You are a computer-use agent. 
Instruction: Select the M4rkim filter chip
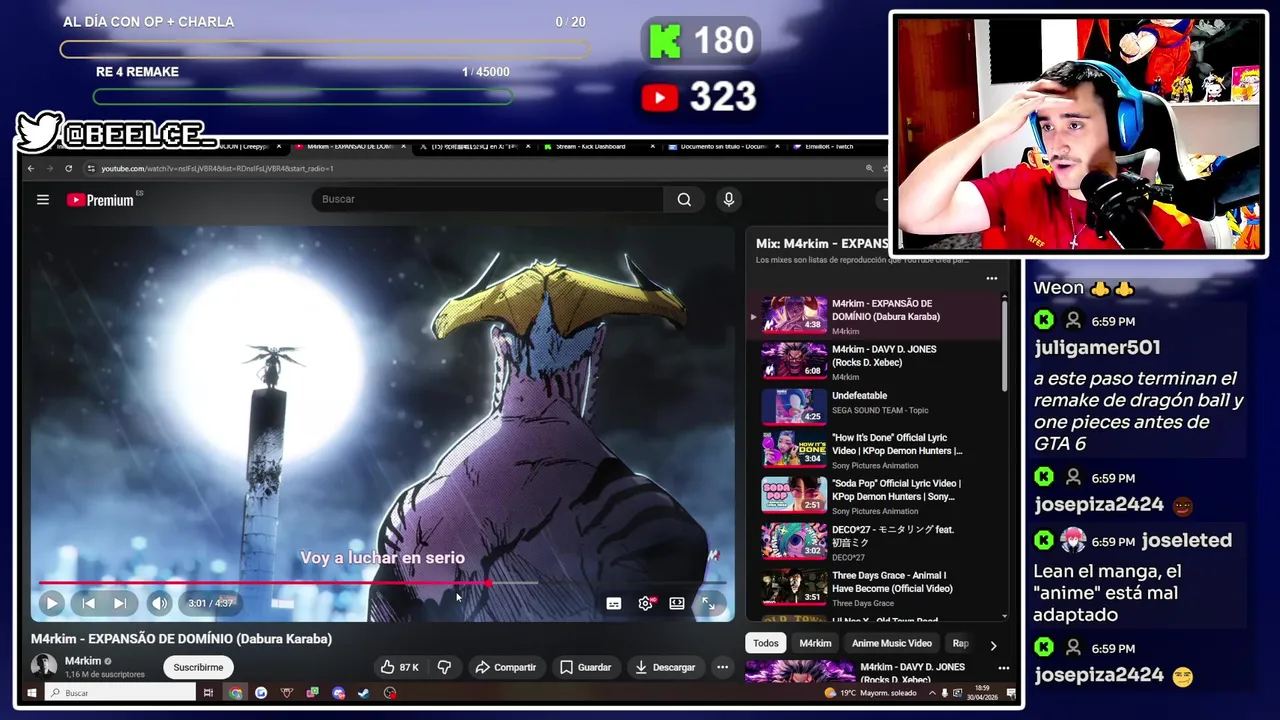(x=815, y=643)
